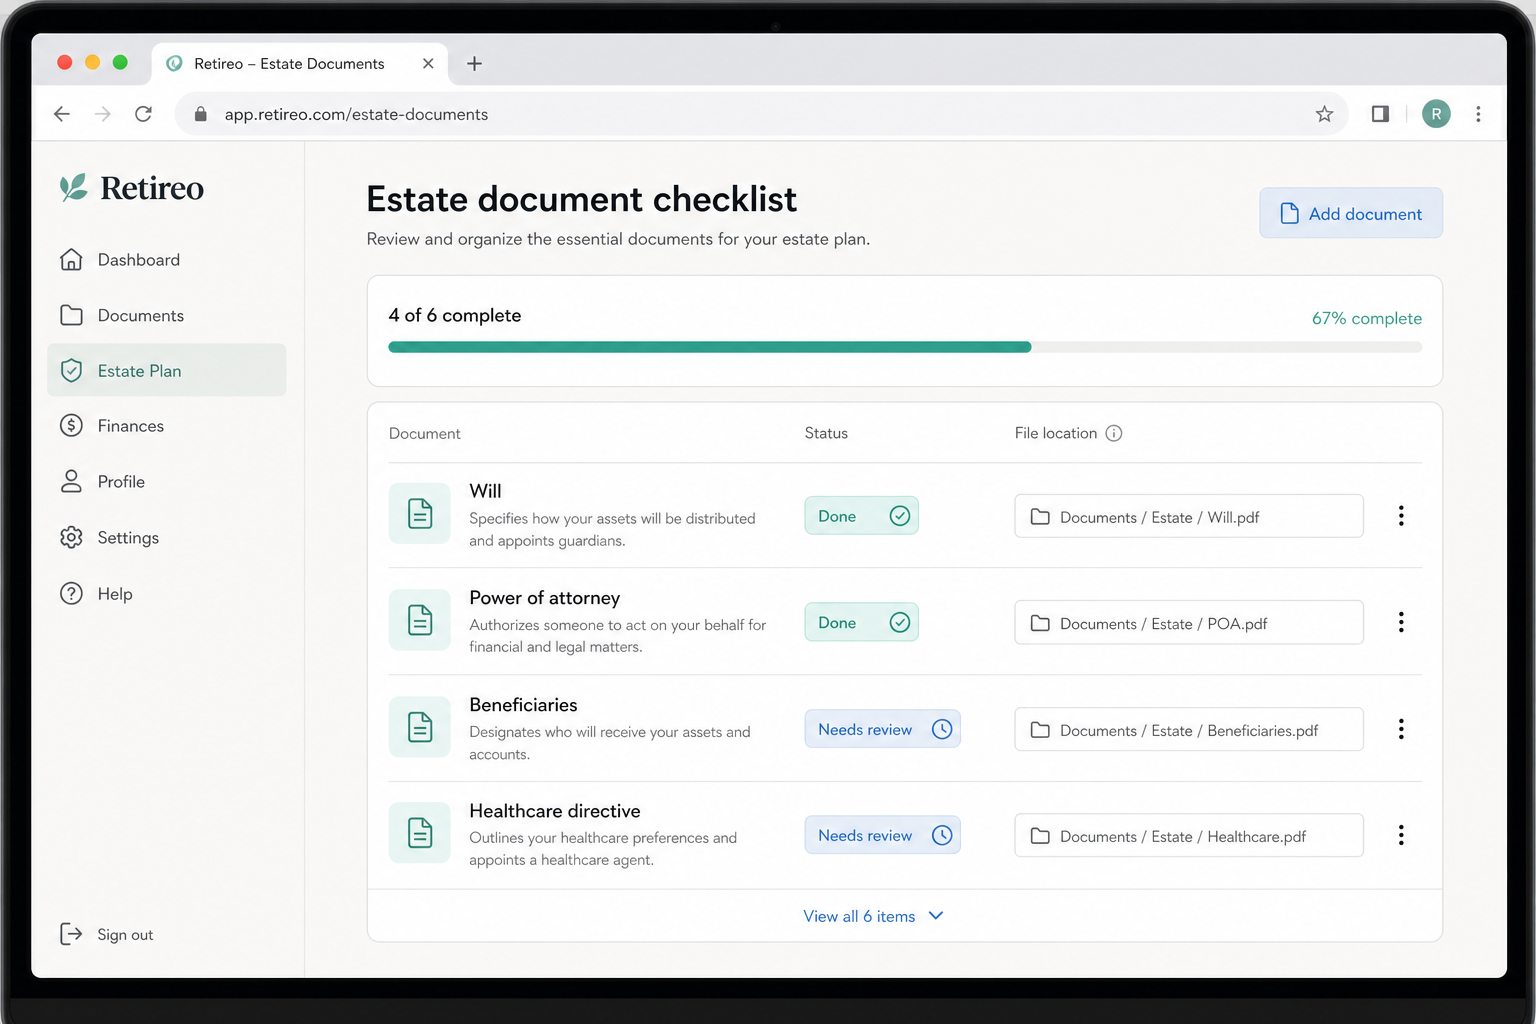Click the Will document icon
Viewport: 1536px width, 1024px height.
click(420, 514)
